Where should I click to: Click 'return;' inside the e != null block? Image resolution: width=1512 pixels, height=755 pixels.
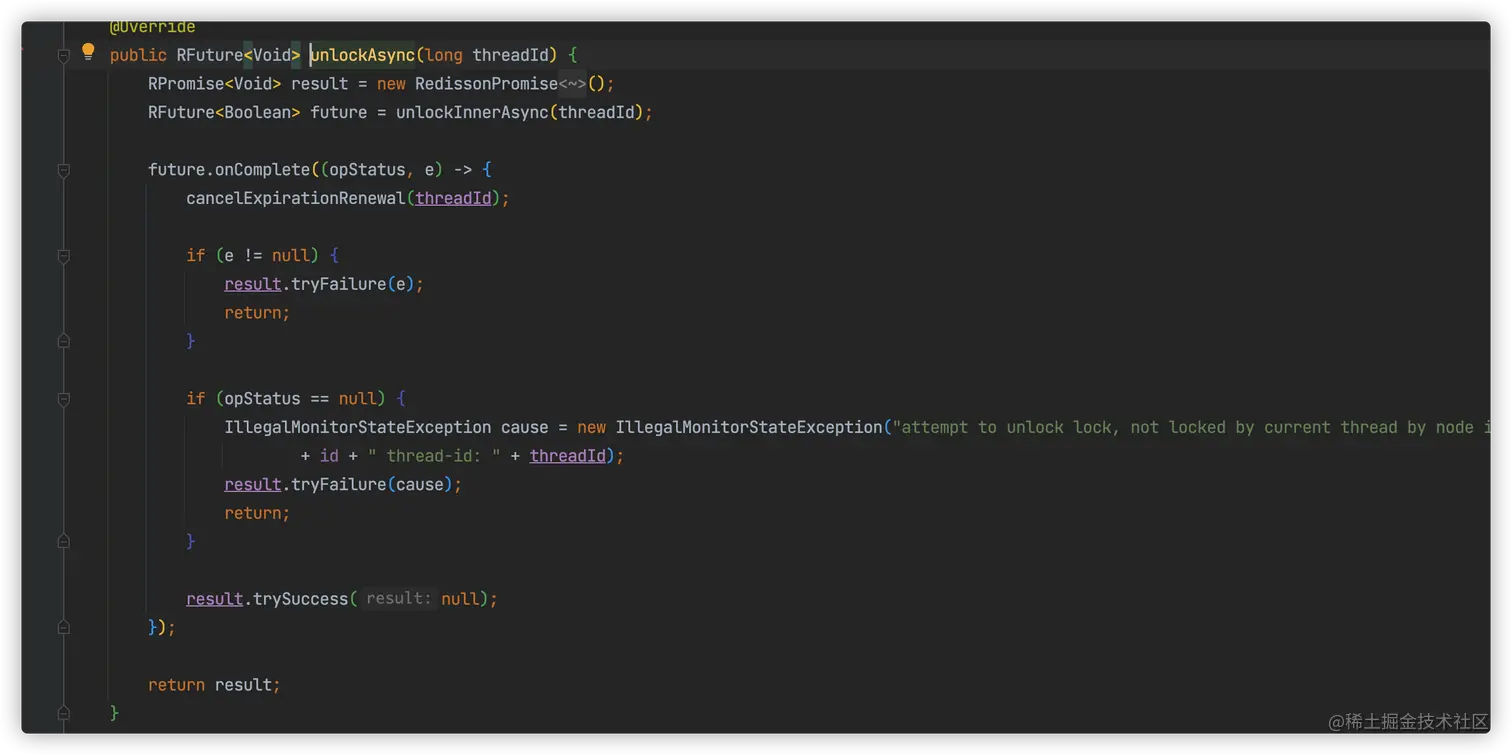click(257, 313)
